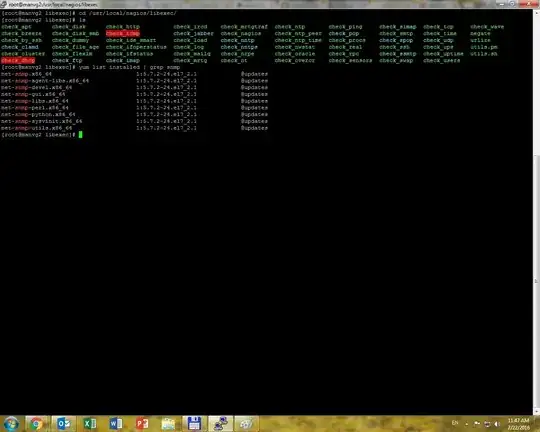Click the Action Center flag tray icon
The height and width of the screenshot is (432, 540).
[x=477, y=423]
